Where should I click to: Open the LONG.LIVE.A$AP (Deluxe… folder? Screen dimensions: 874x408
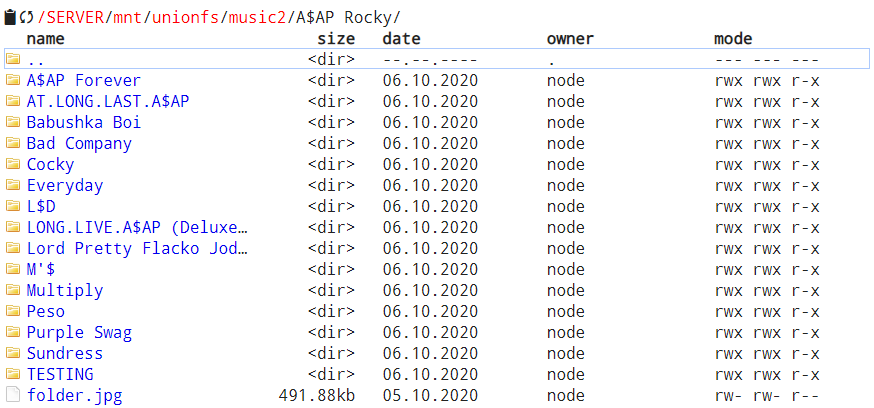137,227
